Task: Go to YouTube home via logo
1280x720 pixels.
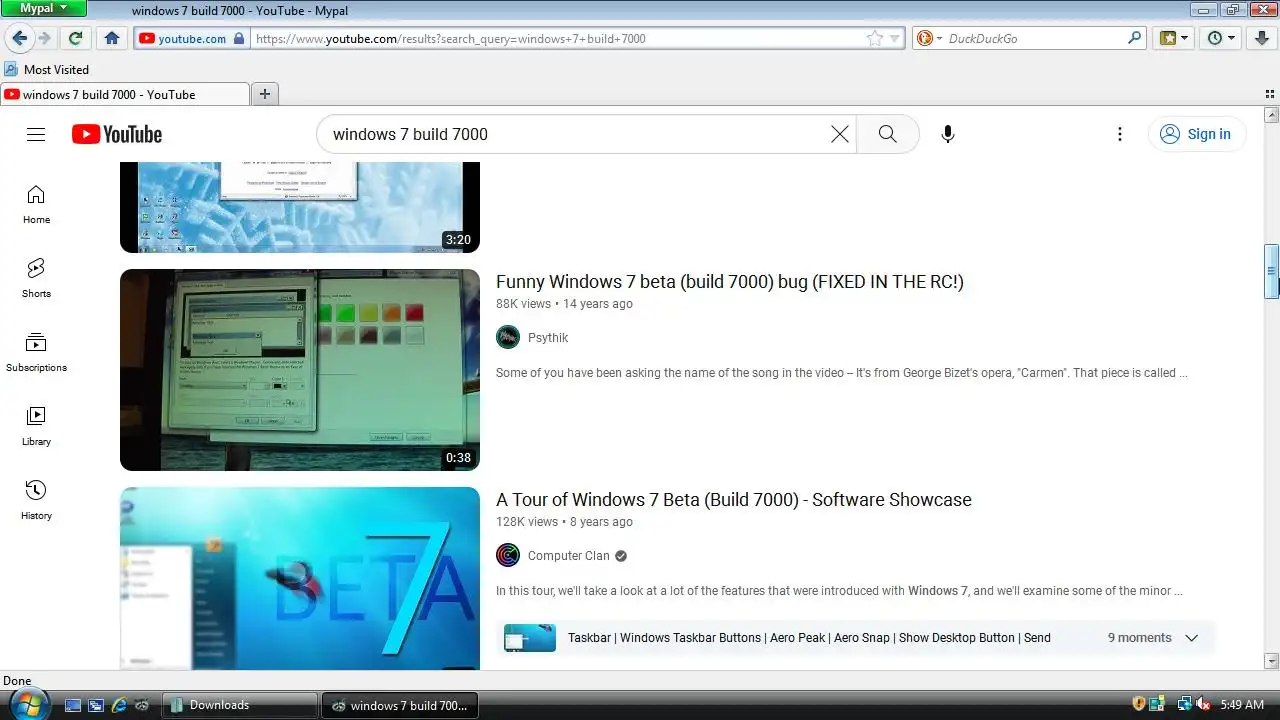Action: 117,134
